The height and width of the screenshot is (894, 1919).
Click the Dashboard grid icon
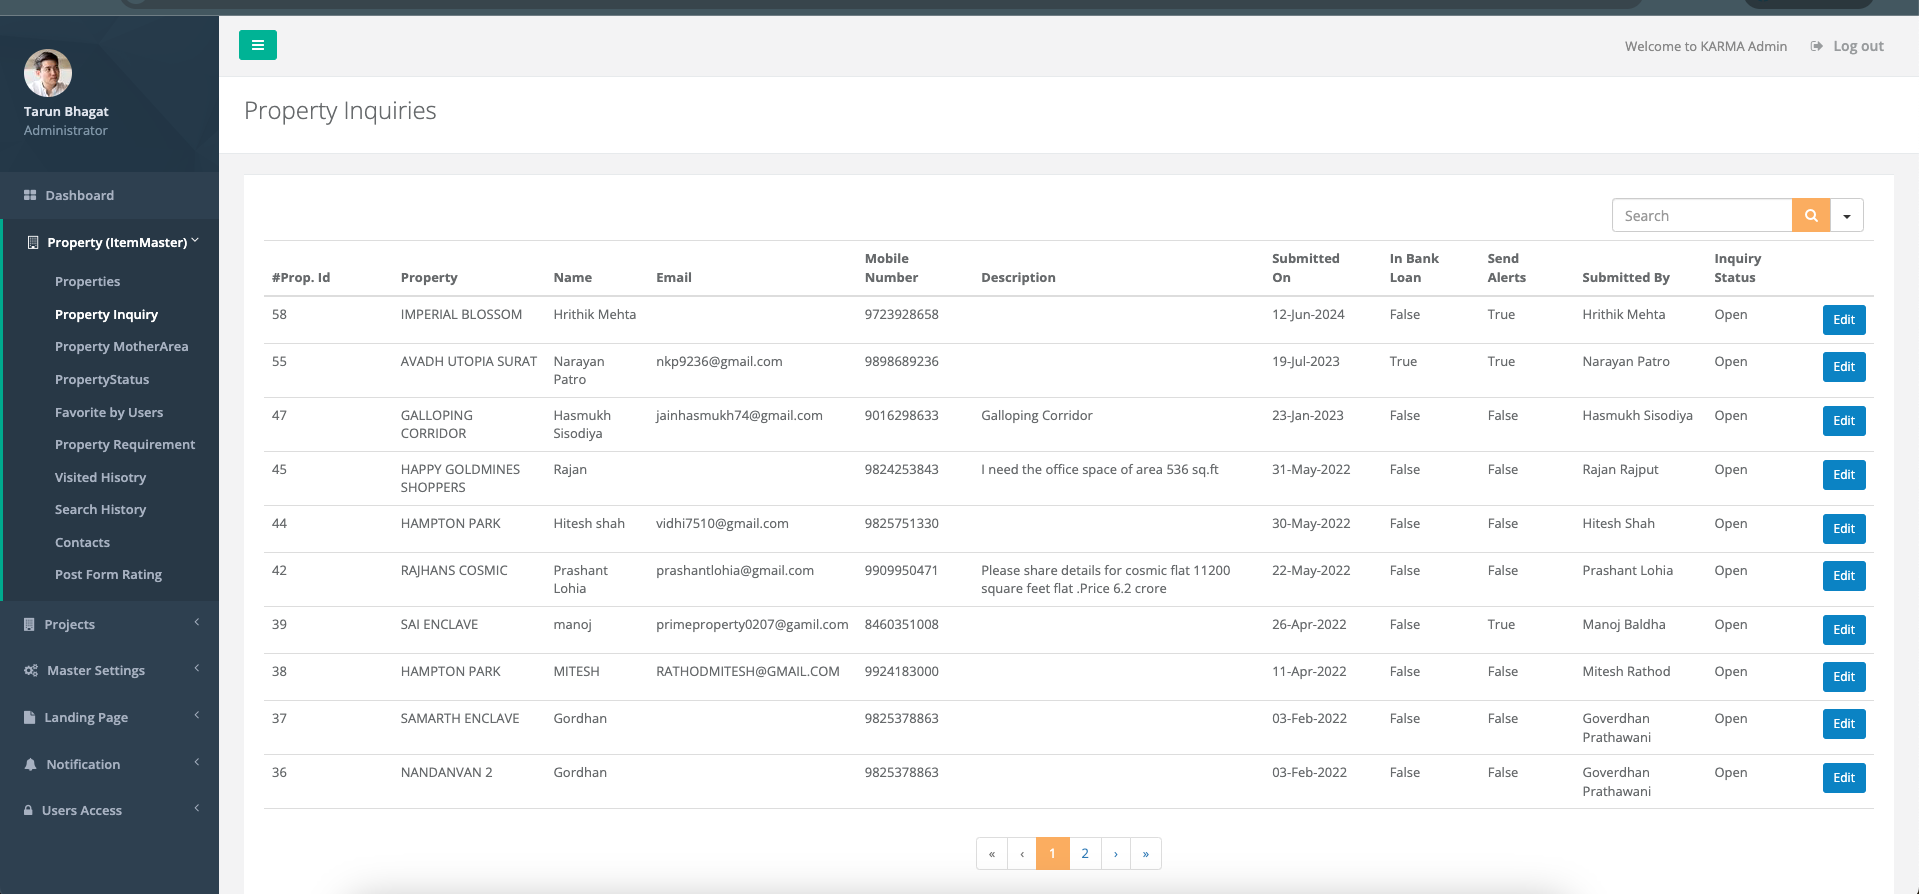point(30,196)
